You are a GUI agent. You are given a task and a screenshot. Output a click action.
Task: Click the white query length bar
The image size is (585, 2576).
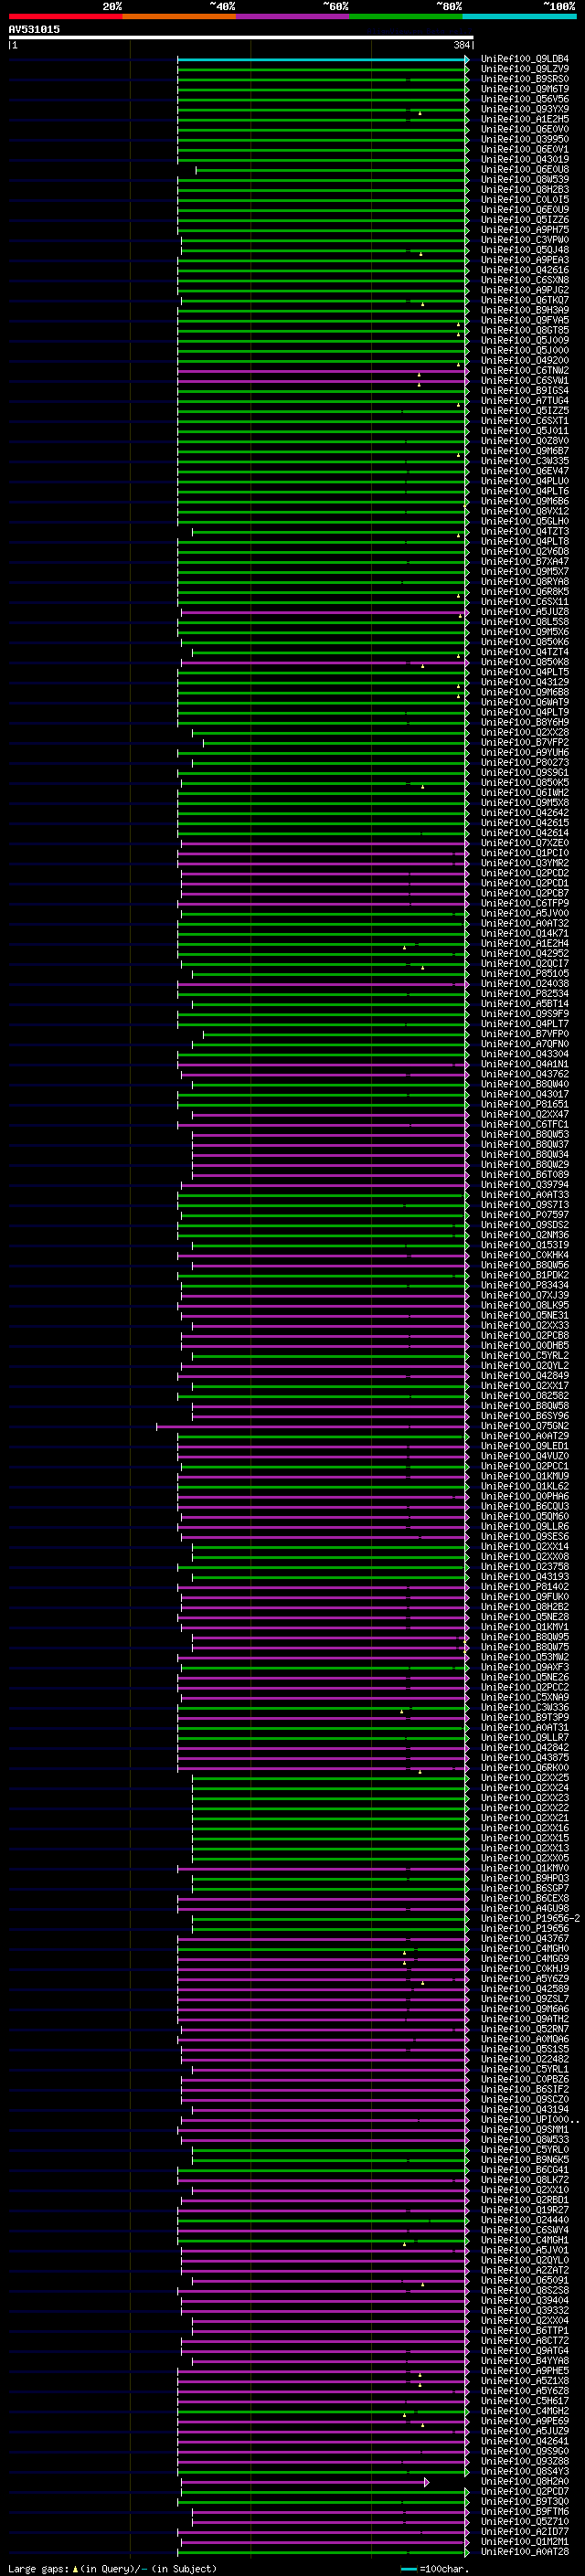(x=241, y=38)
